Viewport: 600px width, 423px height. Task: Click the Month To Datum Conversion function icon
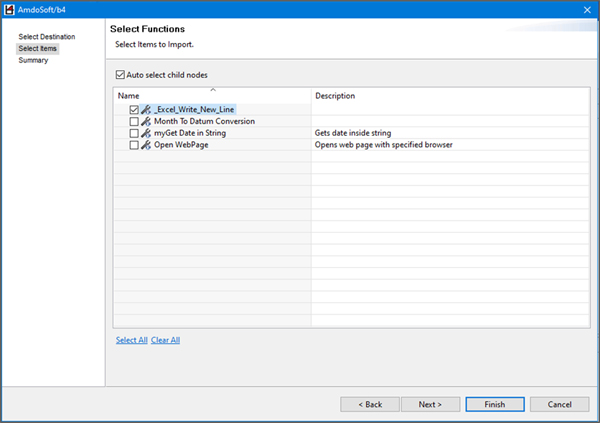[146, 122]
